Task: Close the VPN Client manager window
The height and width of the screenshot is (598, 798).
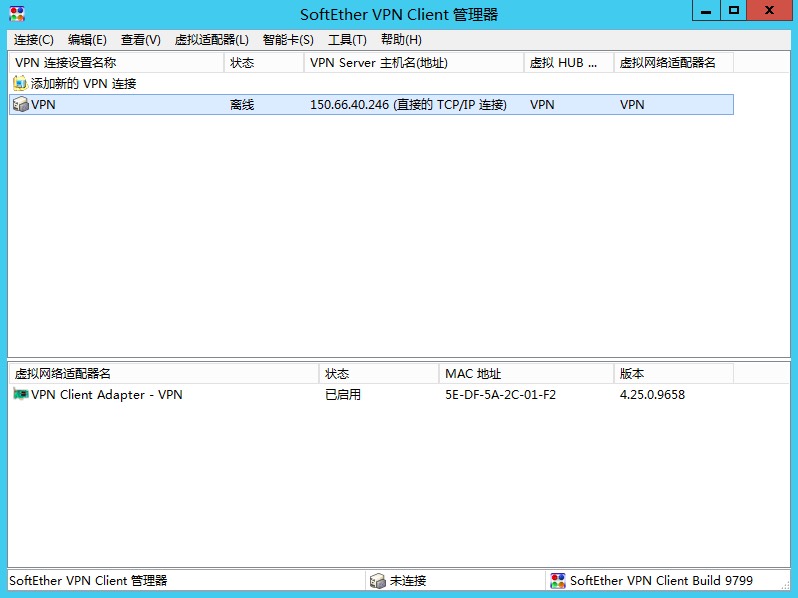Action: (x=770, y=11)
